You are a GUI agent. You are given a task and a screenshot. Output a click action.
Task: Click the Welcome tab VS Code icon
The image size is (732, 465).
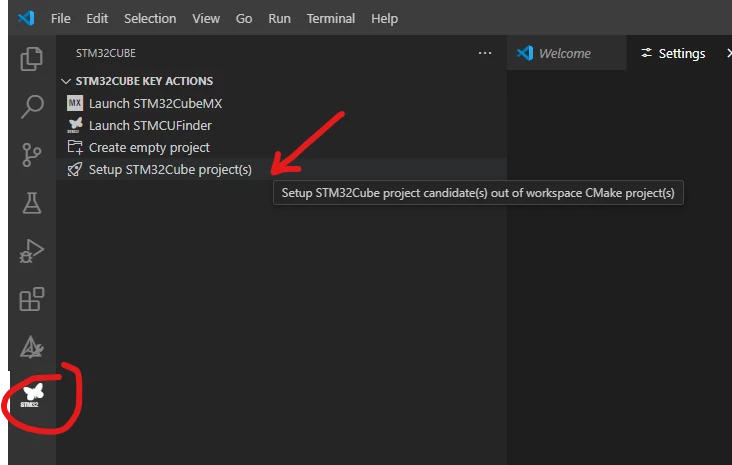pos(525,53)
